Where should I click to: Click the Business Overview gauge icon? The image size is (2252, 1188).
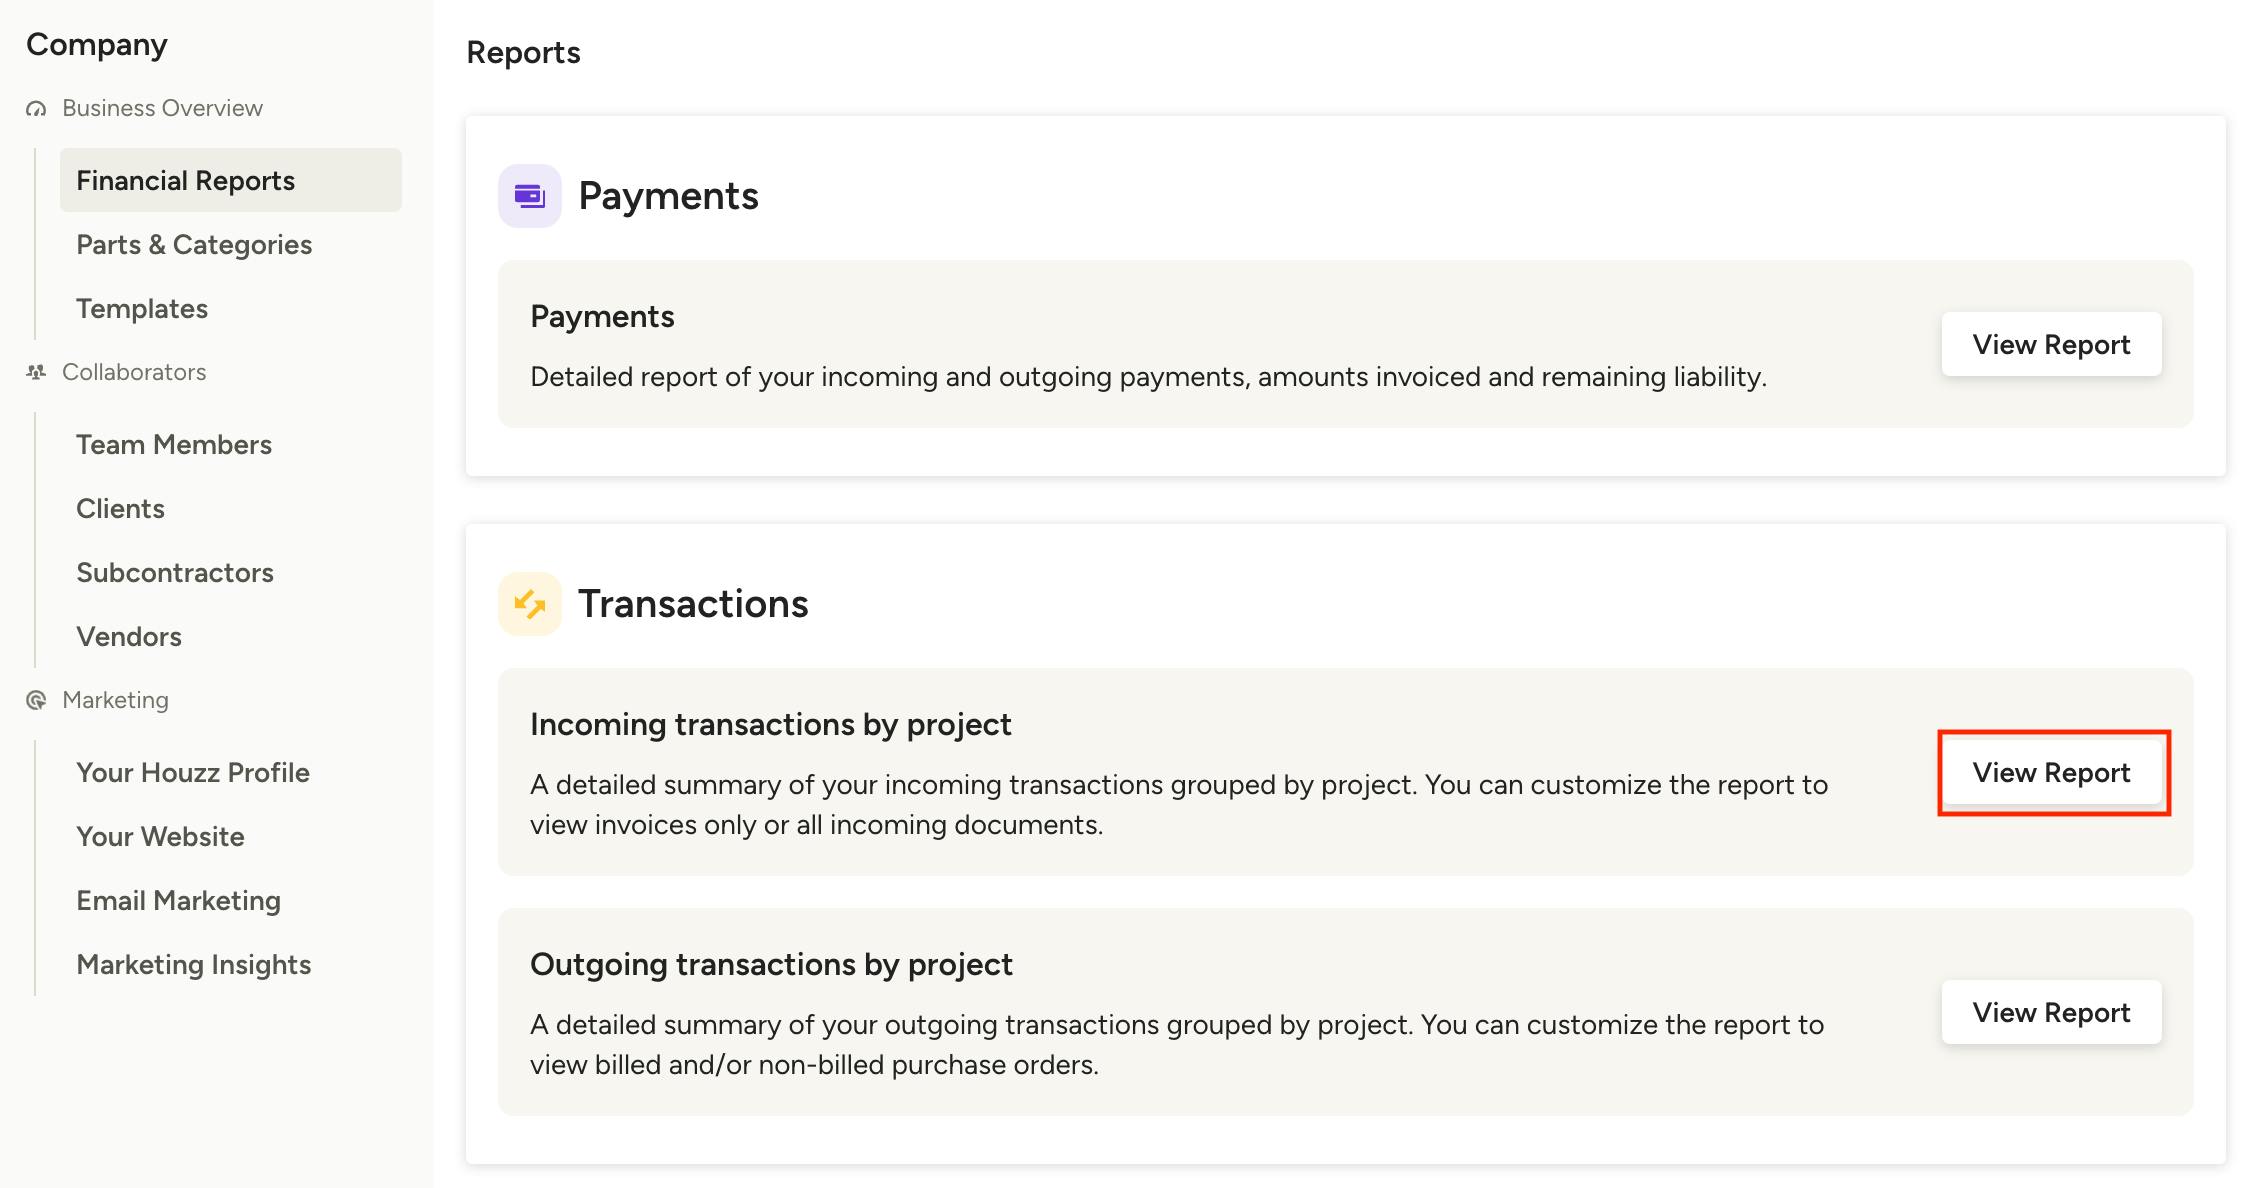tap(36, 109)
